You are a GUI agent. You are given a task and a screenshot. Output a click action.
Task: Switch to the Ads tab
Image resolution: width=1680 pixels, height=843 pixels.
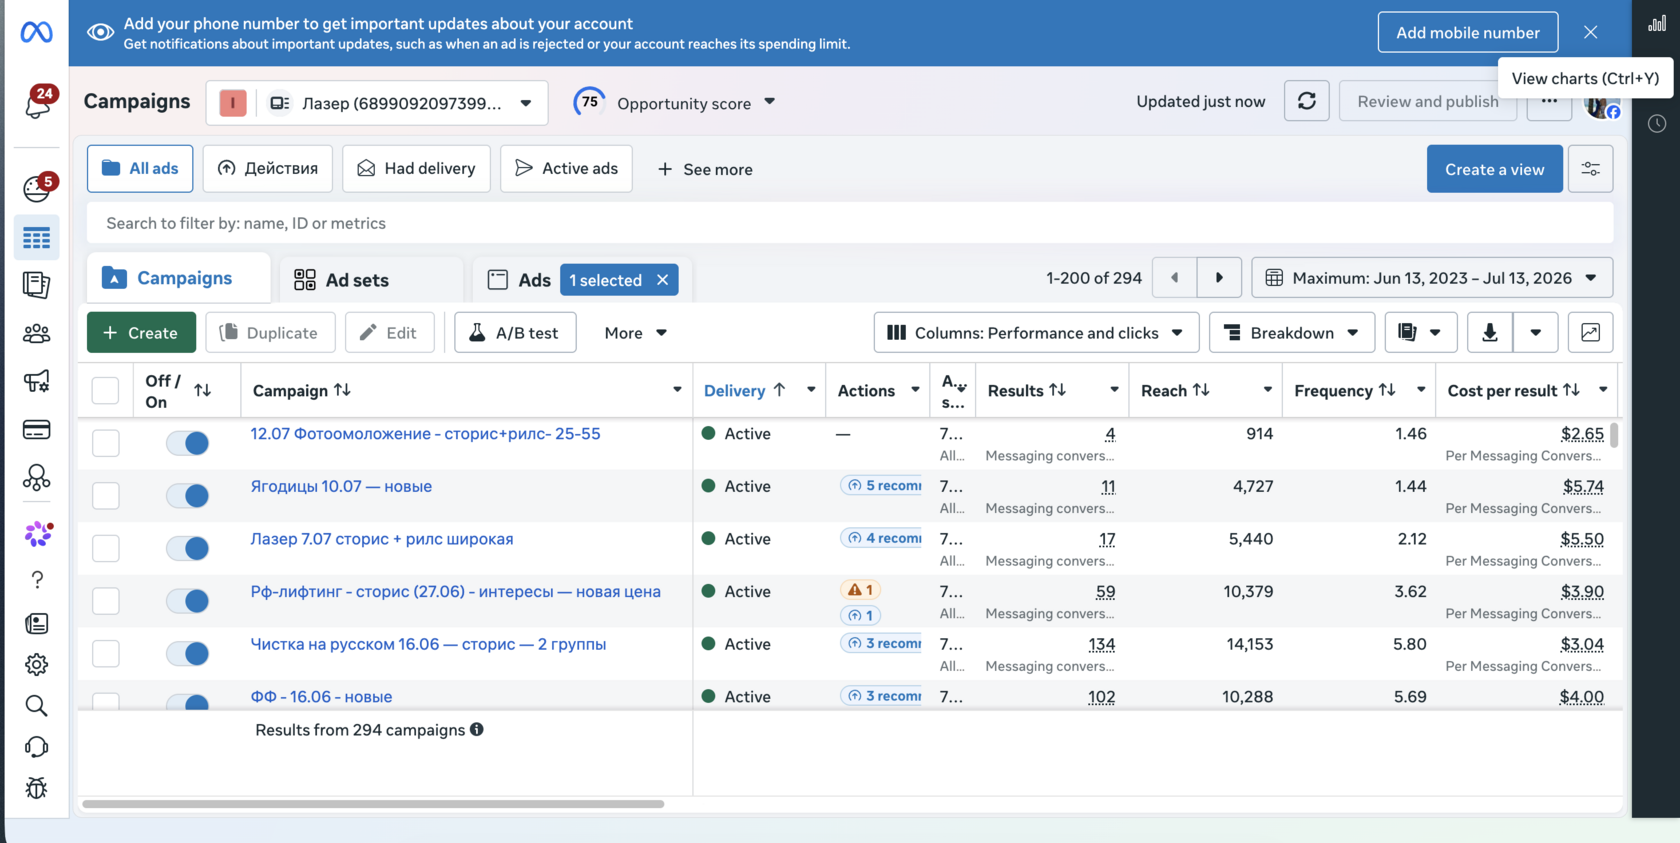point(519,280)
